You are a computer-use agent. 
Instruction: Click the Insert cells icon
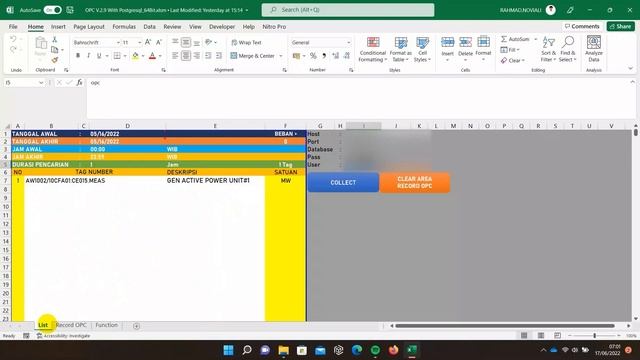[x=447, y=42]
